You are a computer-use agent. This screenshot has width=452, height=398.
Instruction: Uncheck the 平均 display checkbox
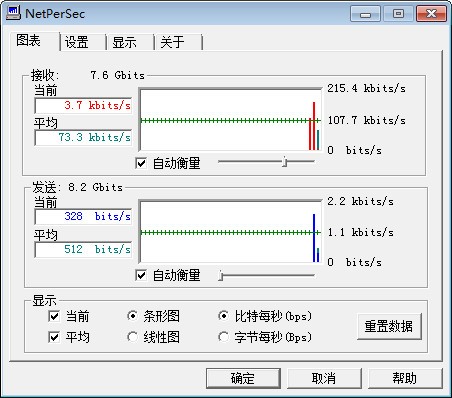54,337
